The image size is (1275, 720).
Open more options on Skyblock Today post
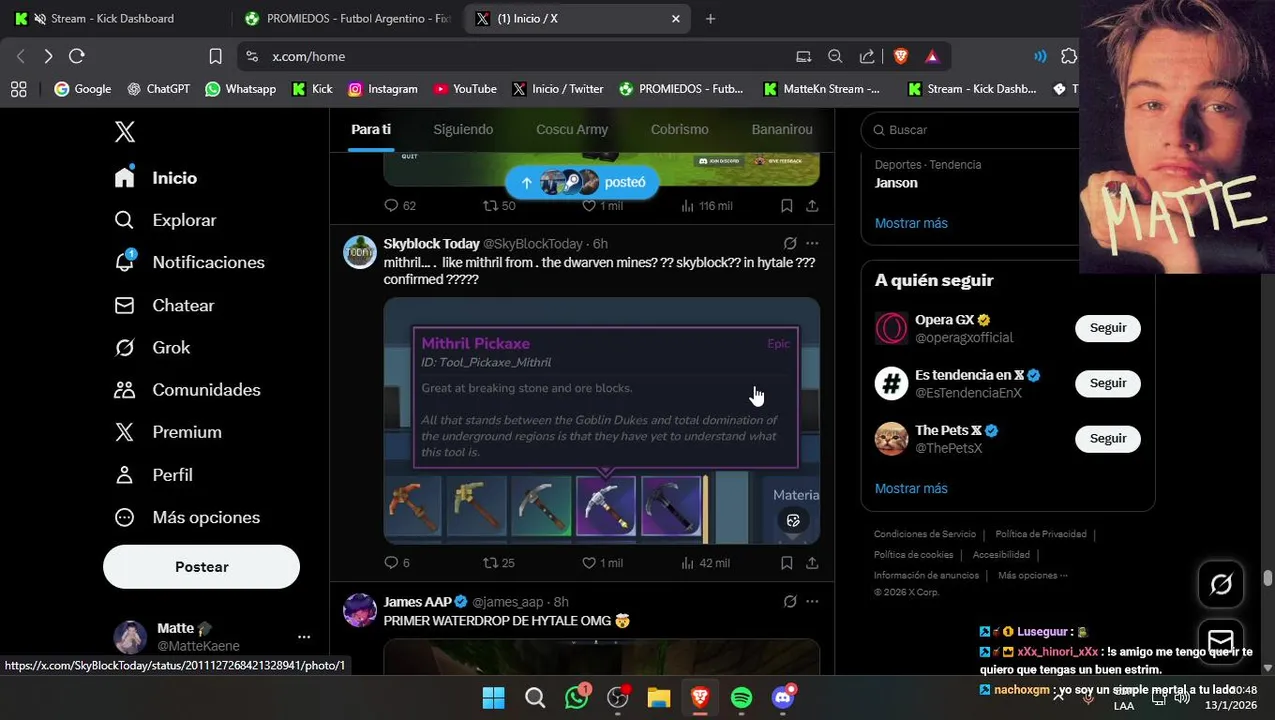(812, 243)
